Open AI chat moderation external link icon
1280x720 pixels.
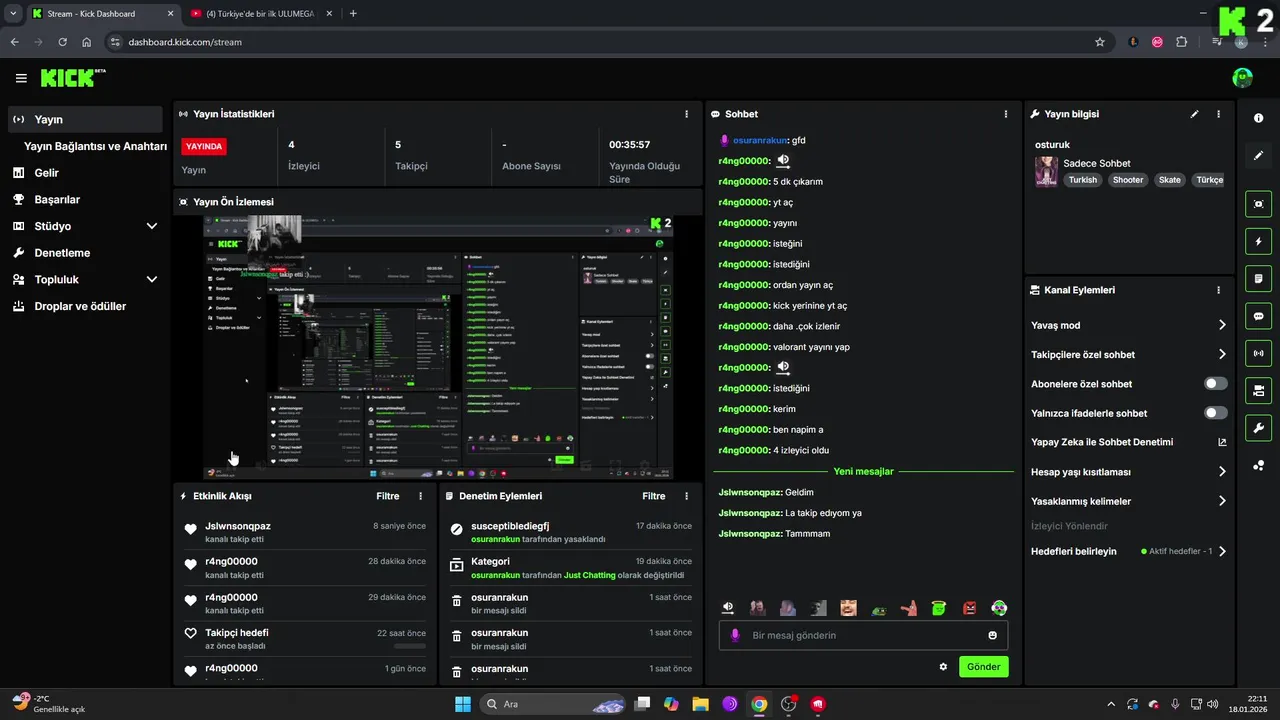(1221, 442)
